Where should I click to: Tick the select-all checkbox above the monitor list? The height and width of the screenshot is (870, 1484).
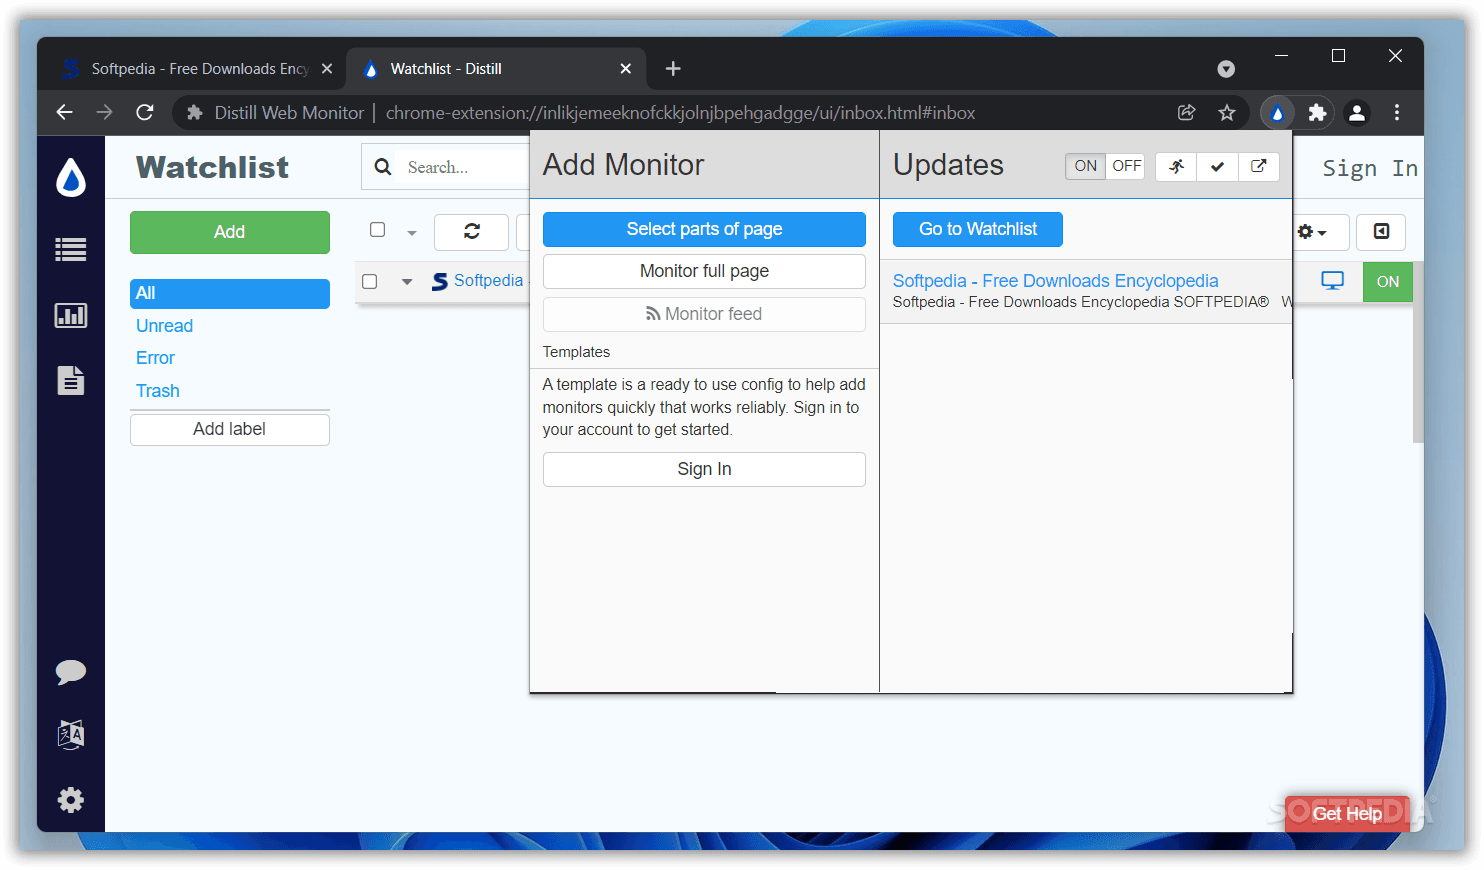(x=378, y=230)
